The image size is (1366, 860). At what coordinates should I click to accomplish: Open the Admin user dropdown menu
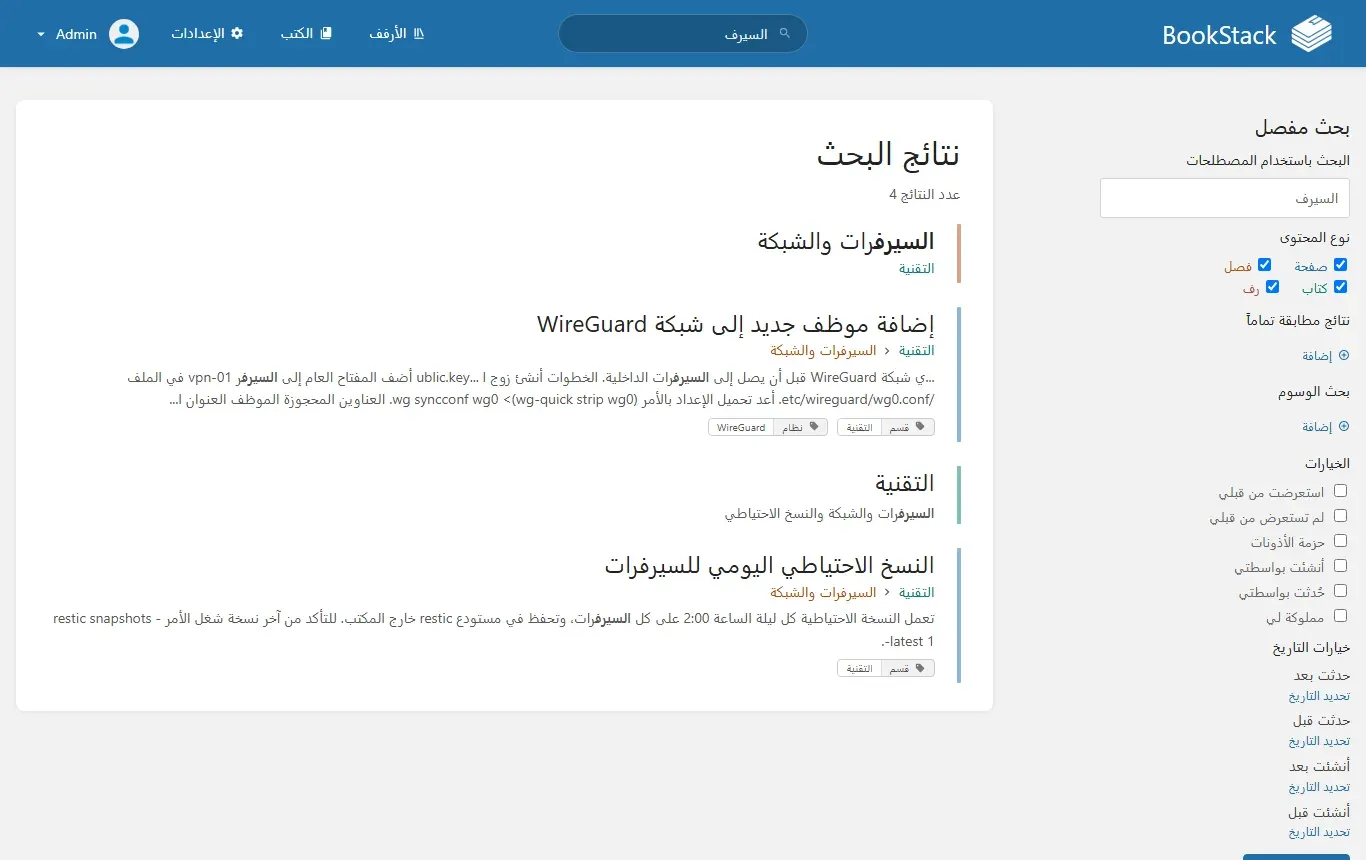(x=88, y=34)
